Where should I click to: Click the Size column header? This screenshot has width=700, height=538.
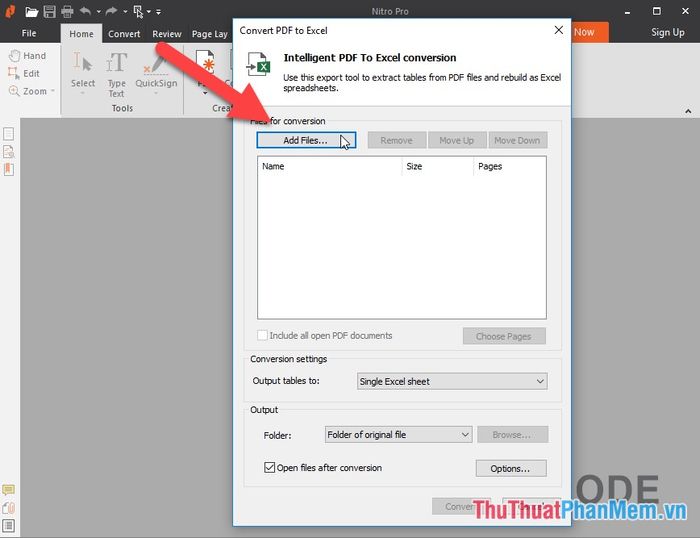[x=438, y=166]
